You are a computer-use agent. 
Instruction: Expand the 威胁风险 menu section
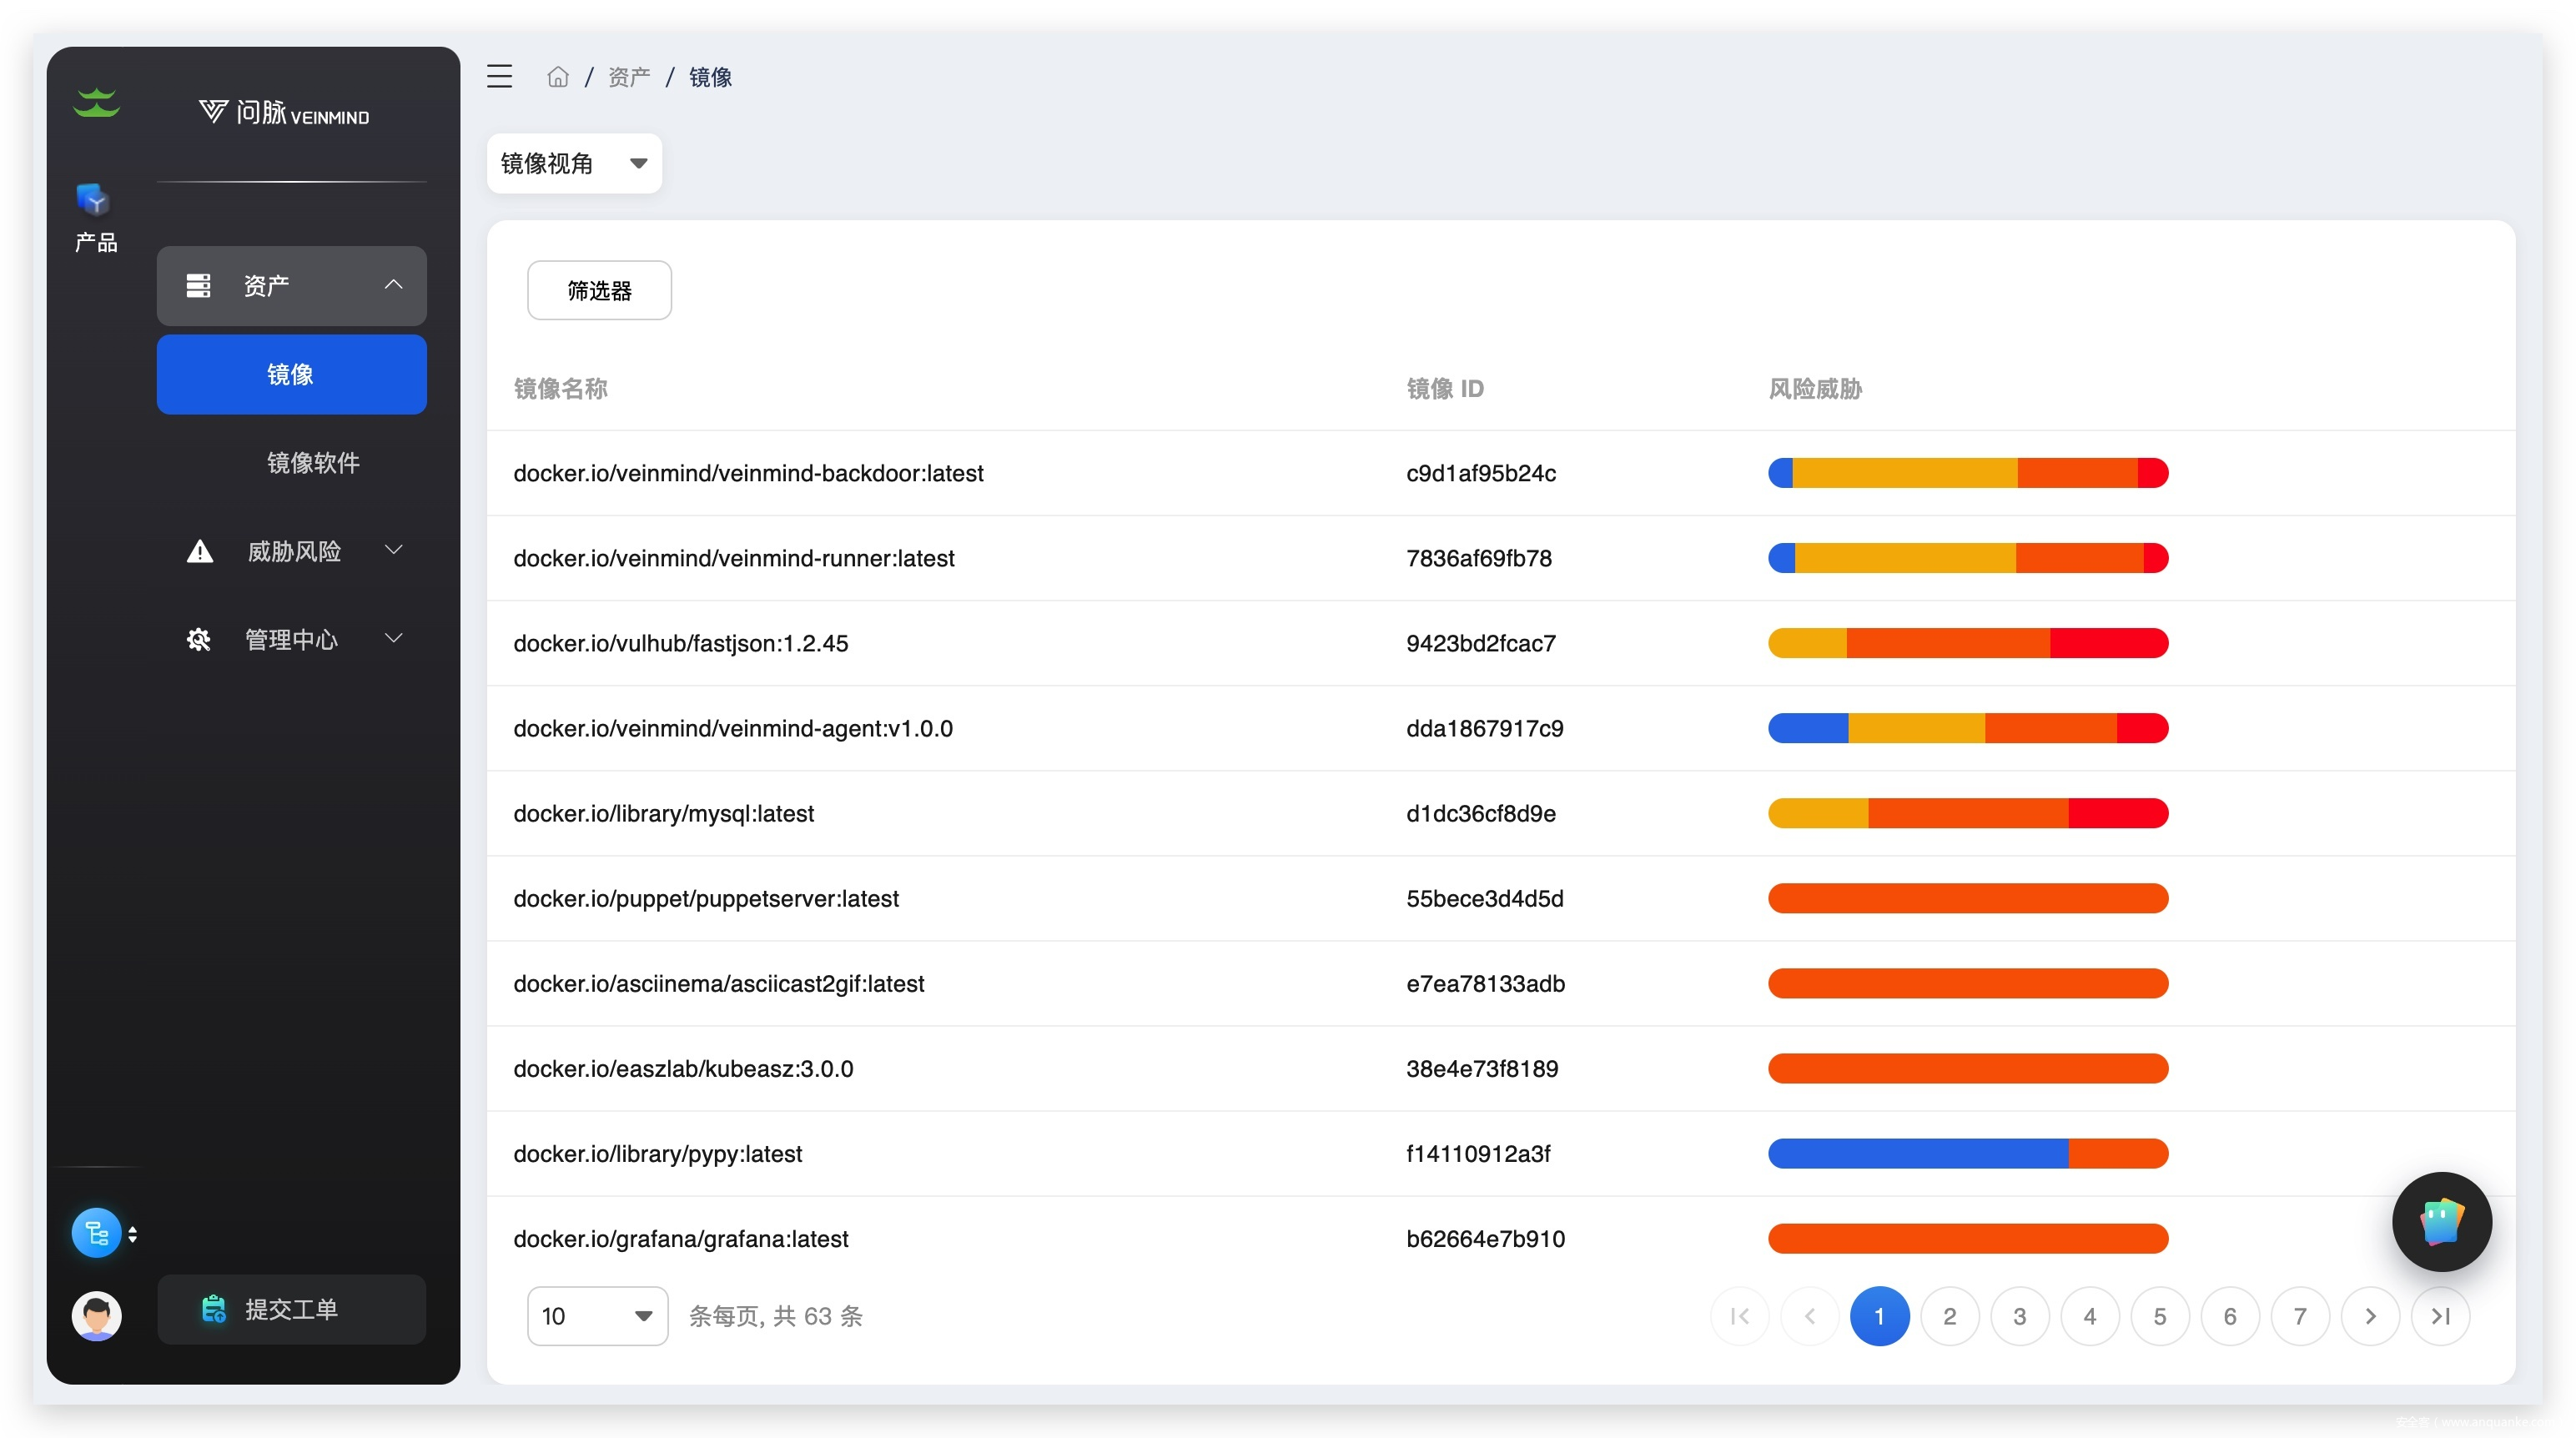pyautogui.click(x=292, y=551)
